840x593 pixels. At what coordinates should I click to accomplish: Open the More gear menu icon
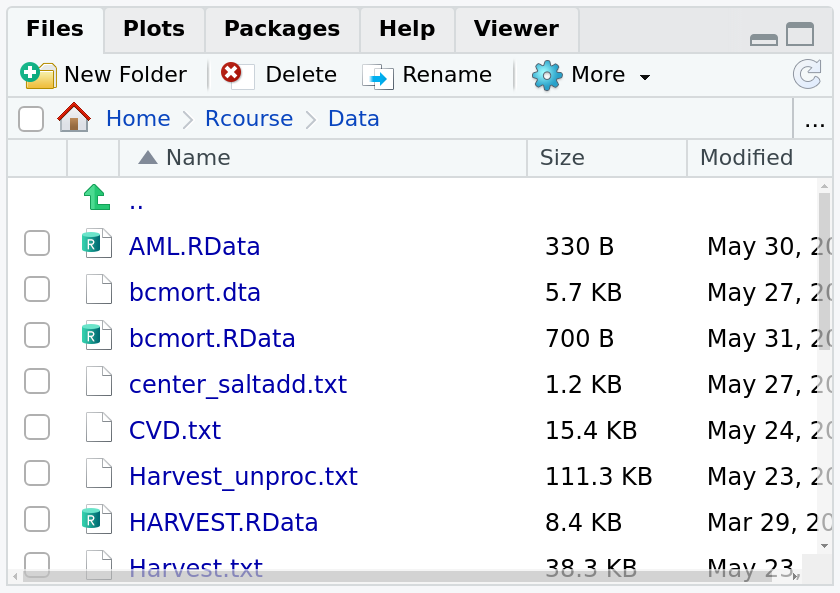click(x=547, y=74)
